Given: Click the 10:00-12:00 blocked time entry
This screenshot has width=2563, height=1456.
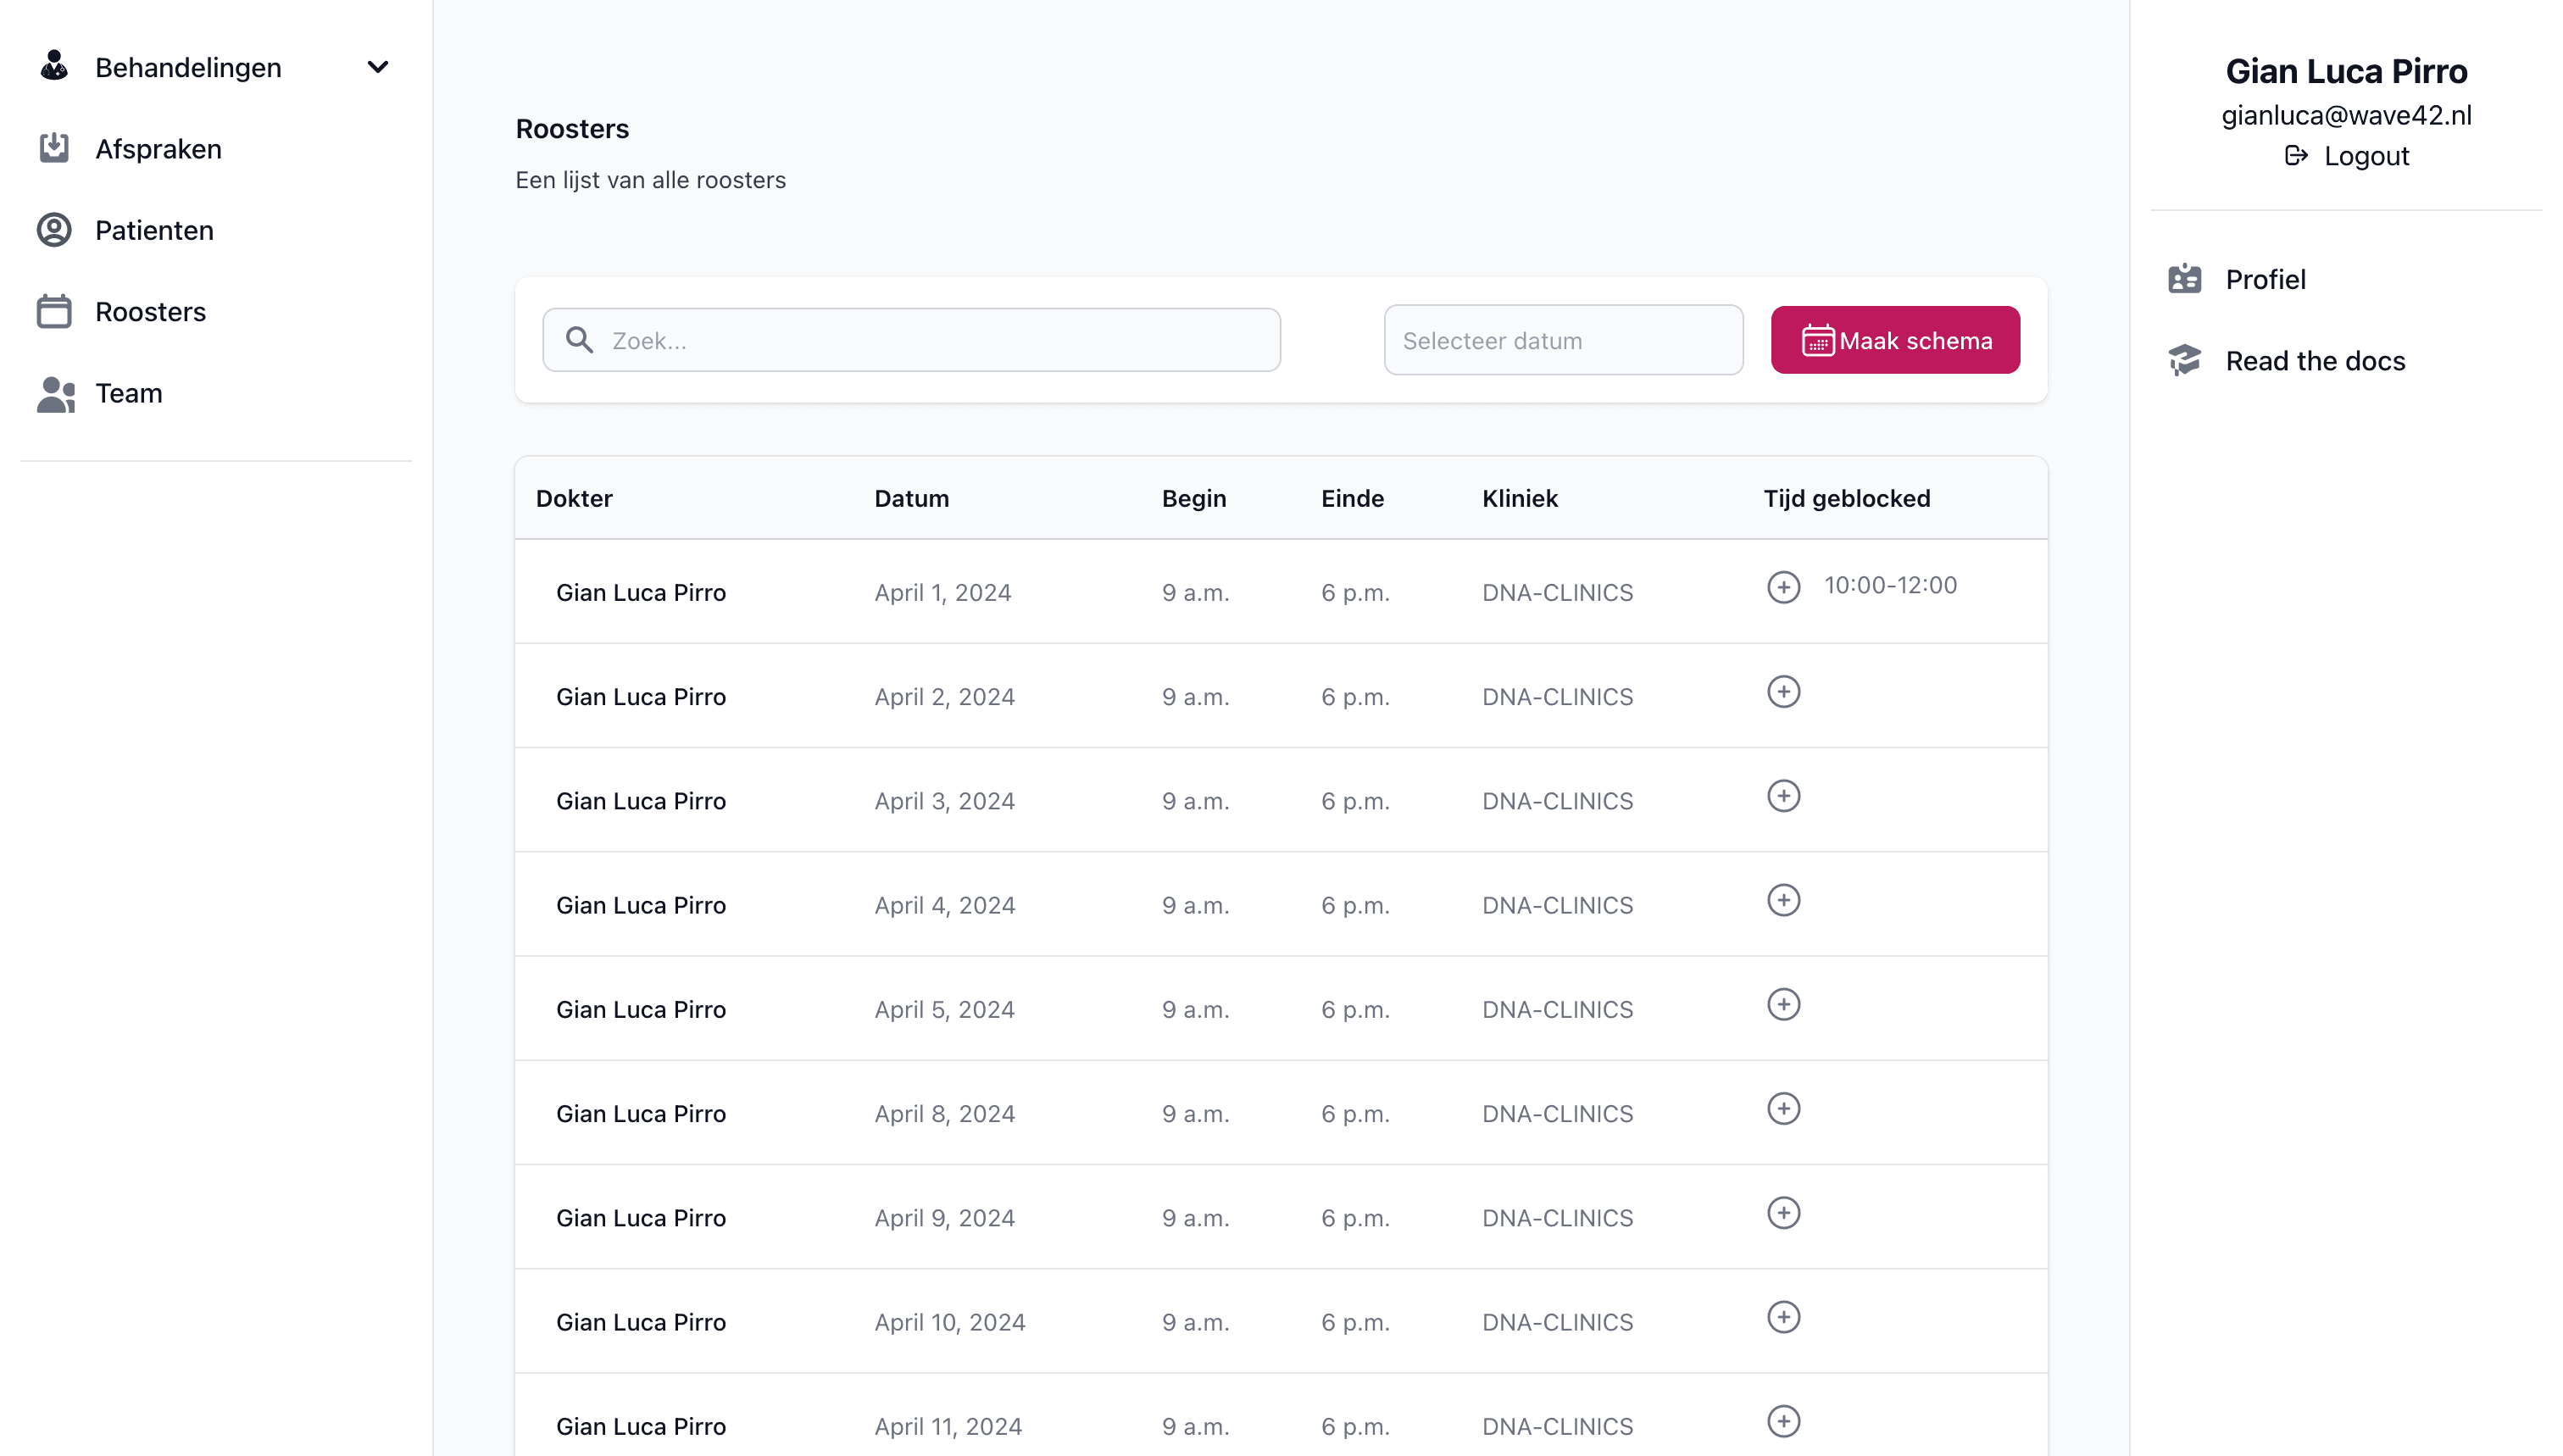Looking at the screenshot, I should pyautogui.click(x=1890, y=585).
